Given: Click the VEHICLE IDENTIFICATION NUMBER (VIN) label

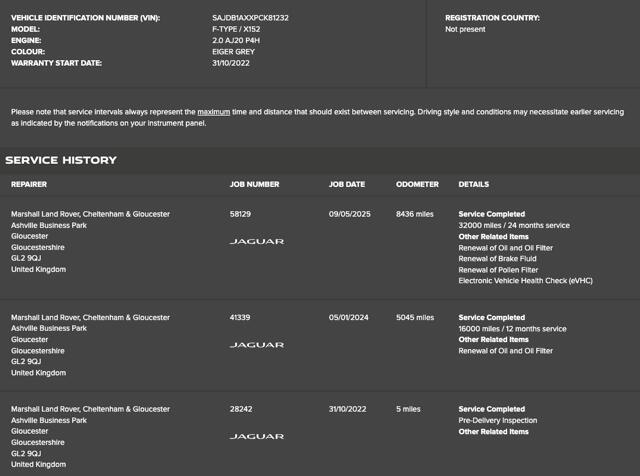Looking at the screenshot, I should click(85, 18).
